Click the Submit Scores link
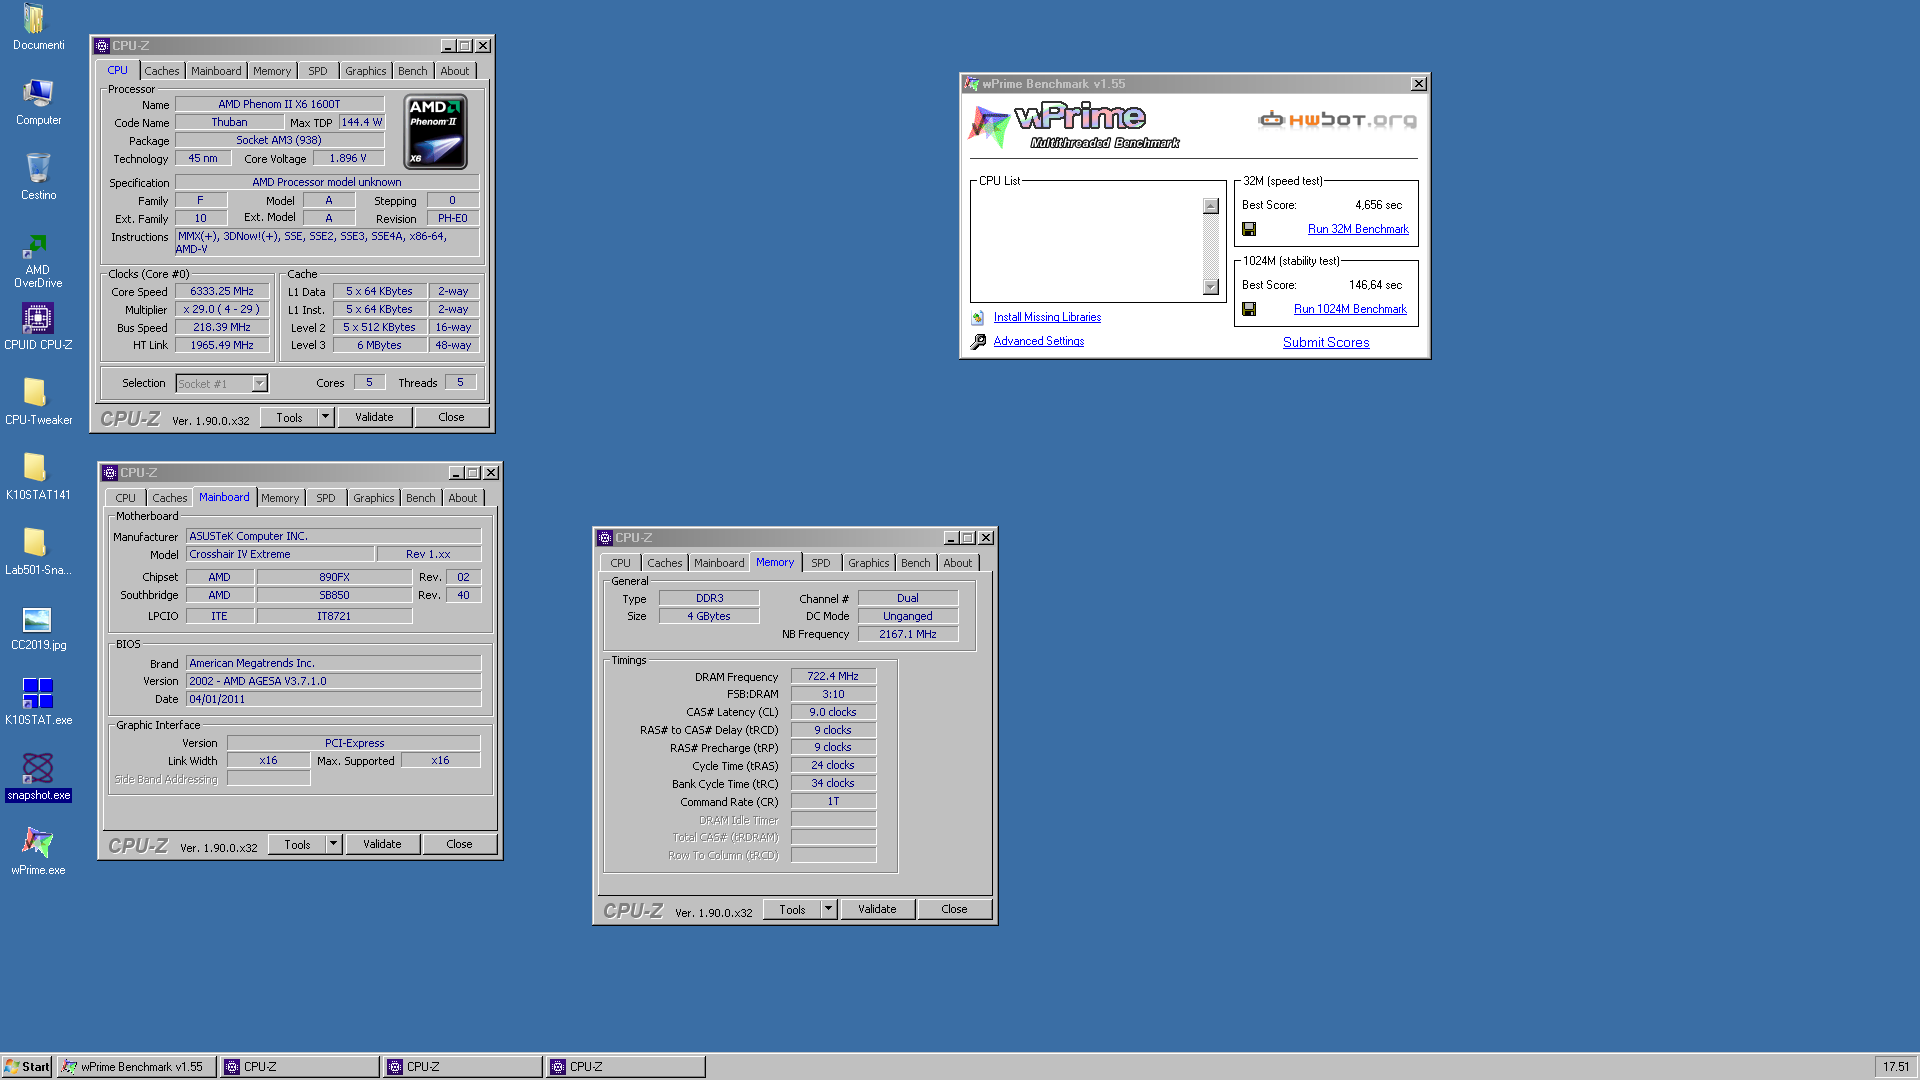This screenshot has height=1080, width=1920. coord(1326,342)
